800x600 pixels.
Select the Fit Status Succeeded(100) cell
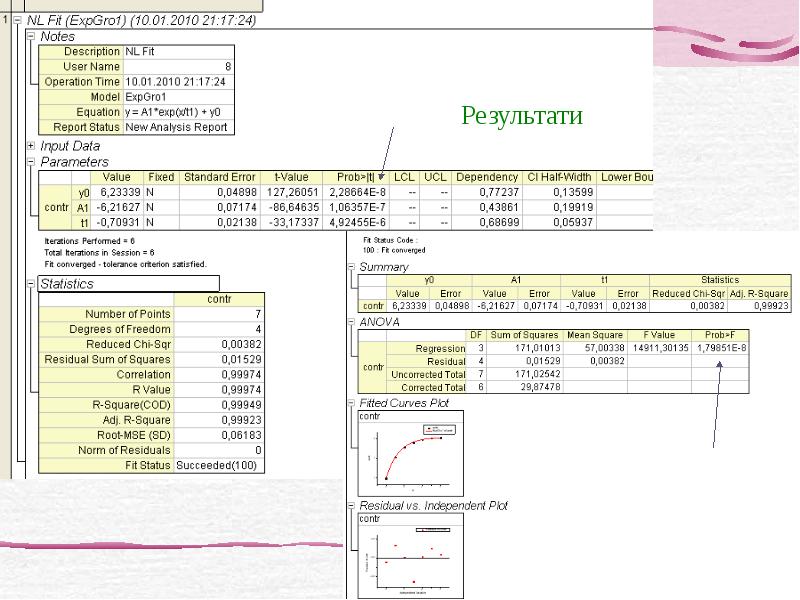(x=220, y=466)
